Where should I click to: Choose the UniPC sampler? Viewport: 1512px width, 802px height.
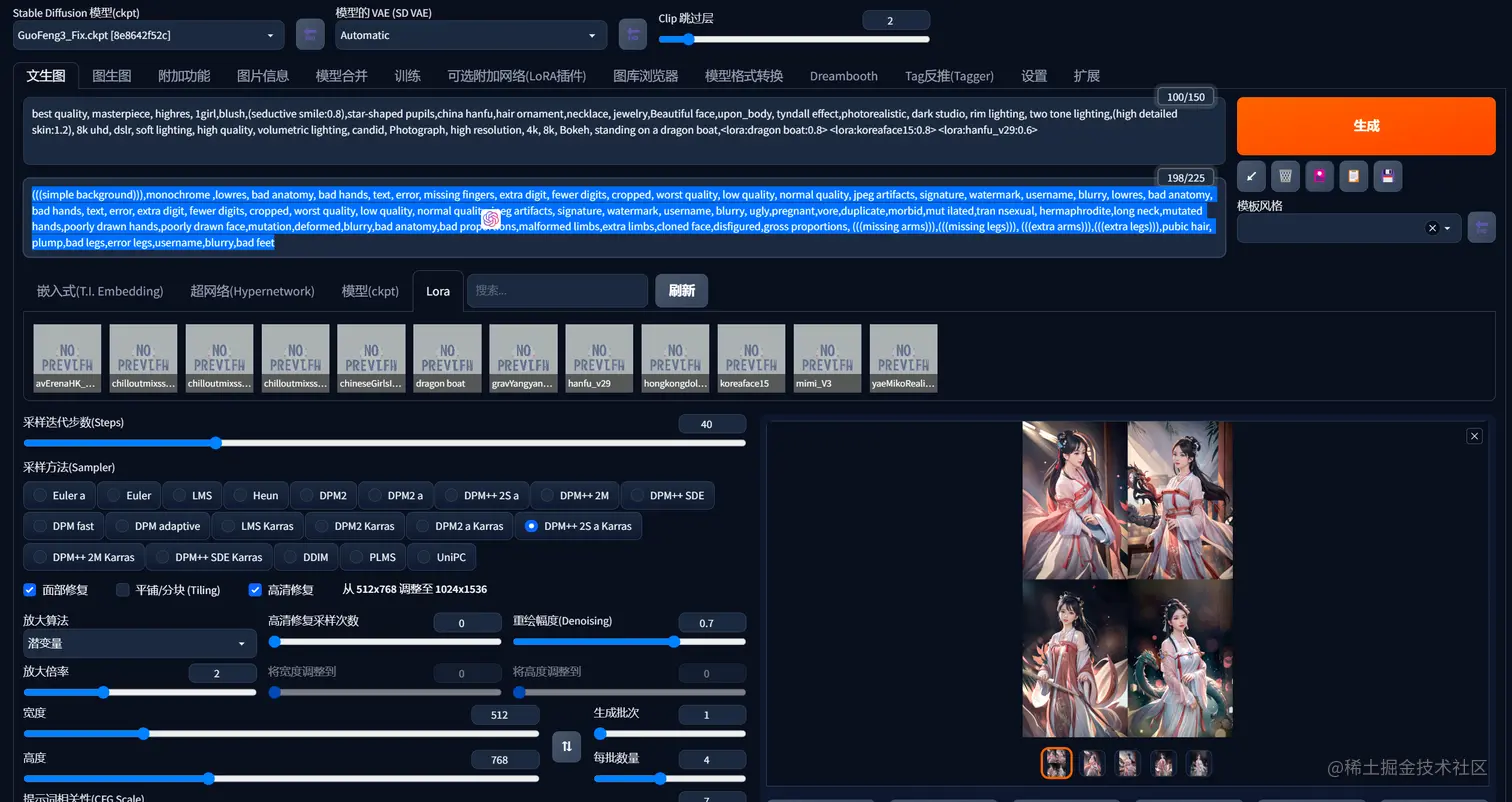pos(441,557)
